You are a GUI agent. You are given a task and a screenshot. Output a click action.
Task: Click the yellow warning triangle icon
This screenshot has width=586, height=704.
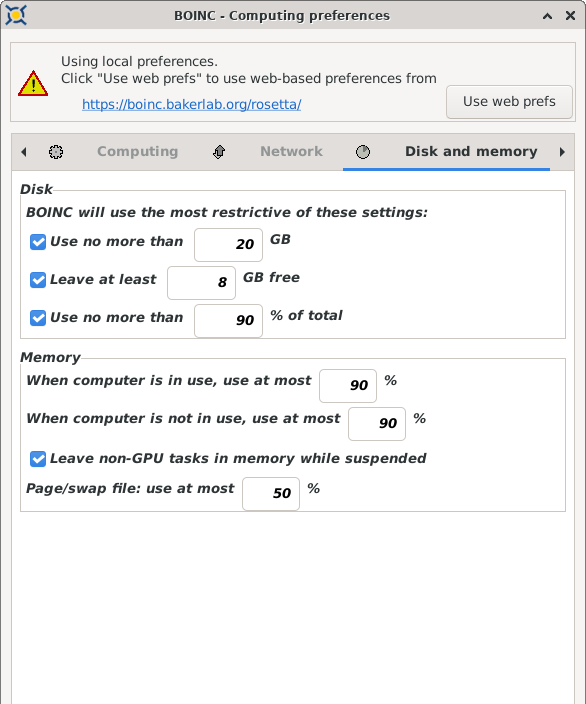(33, 84)
